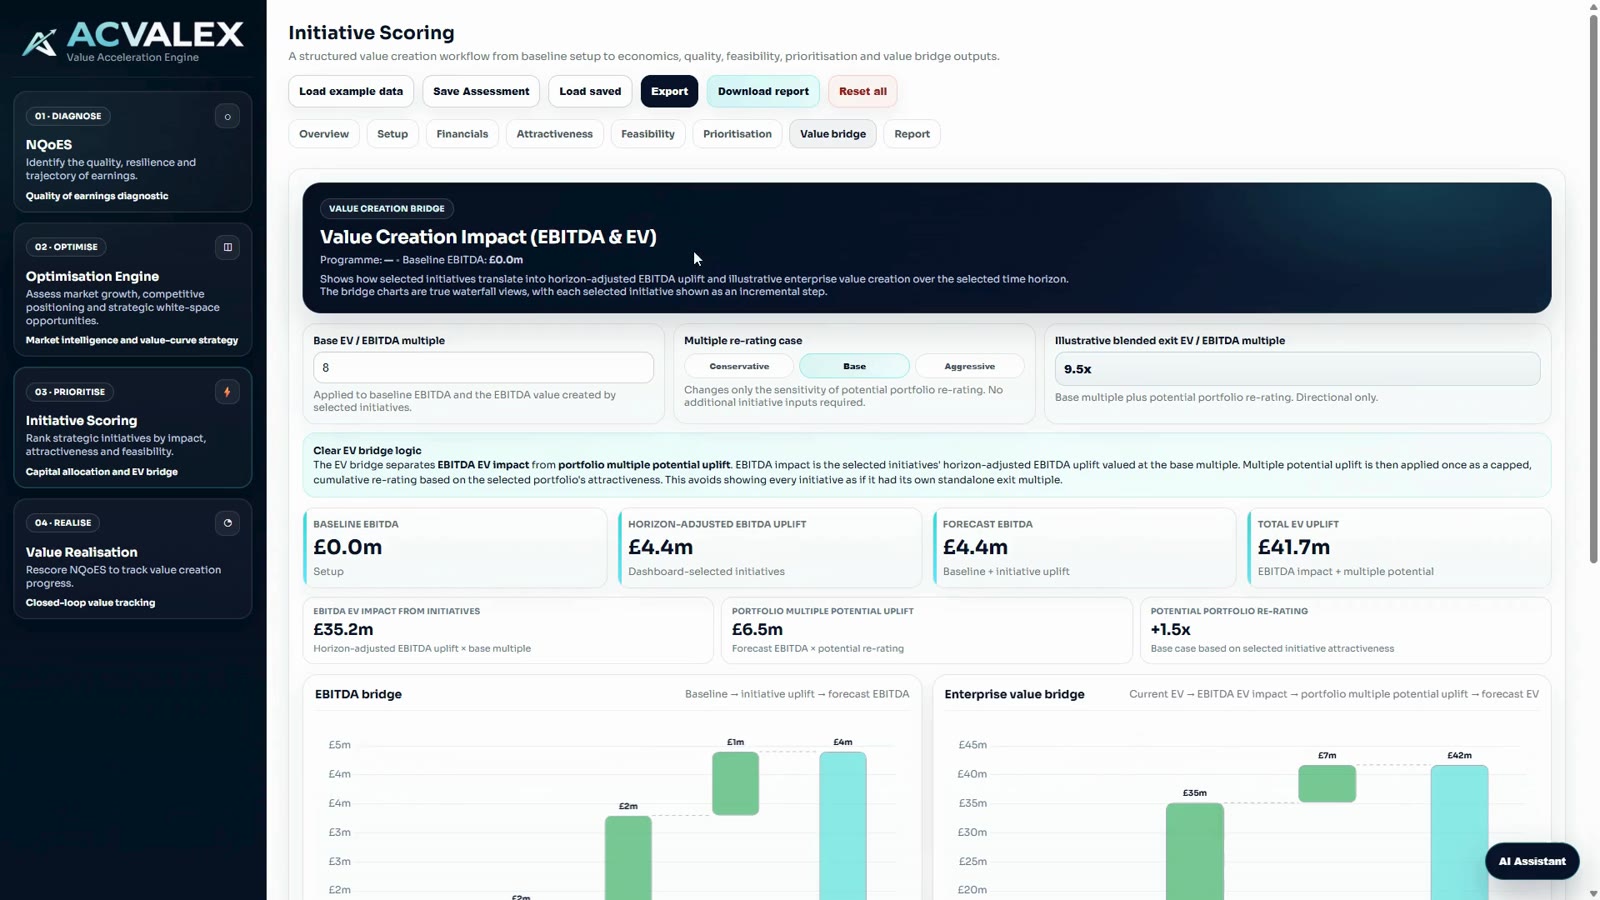Click the Value Realisation refresh icon
Image resolution: width=1600 pixels, height=900 pixels.
[227, 523]
